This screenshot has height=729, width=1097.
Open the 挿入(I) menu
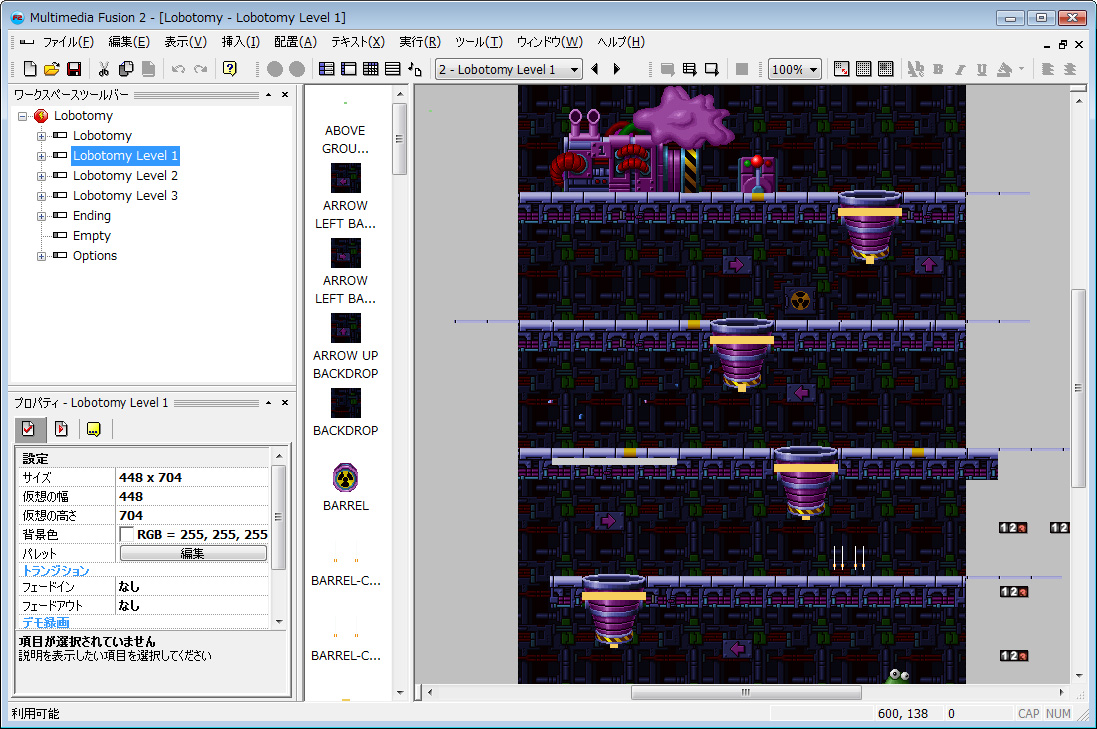[x=240, y=42]
